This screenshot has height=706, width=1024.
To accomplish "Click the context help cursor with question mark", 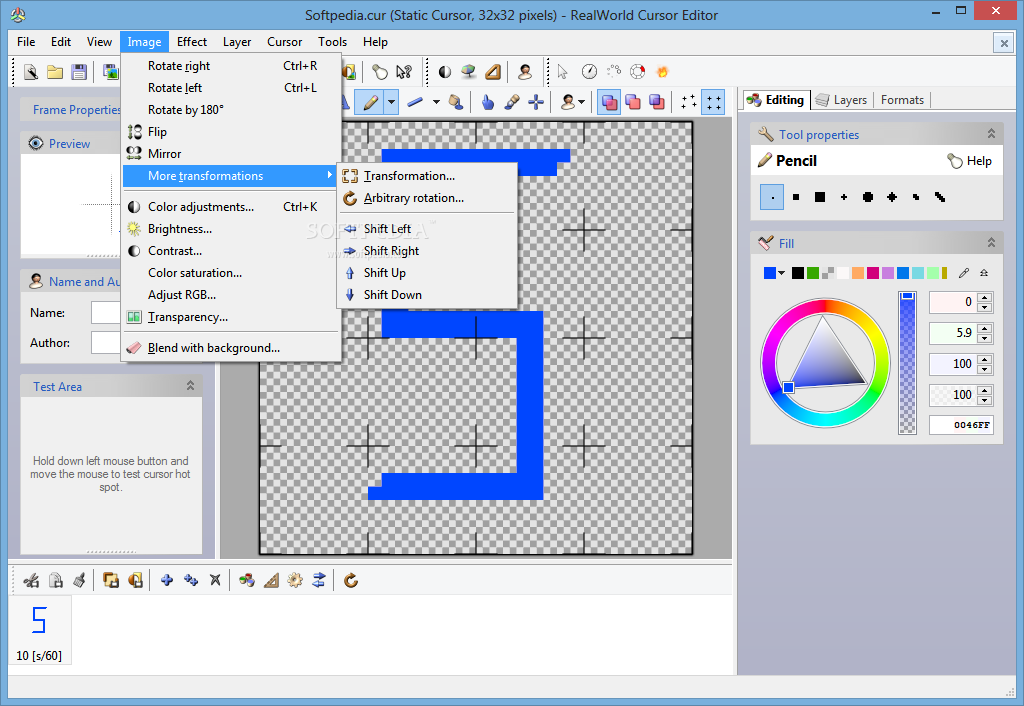I will (x=404, y=72).
